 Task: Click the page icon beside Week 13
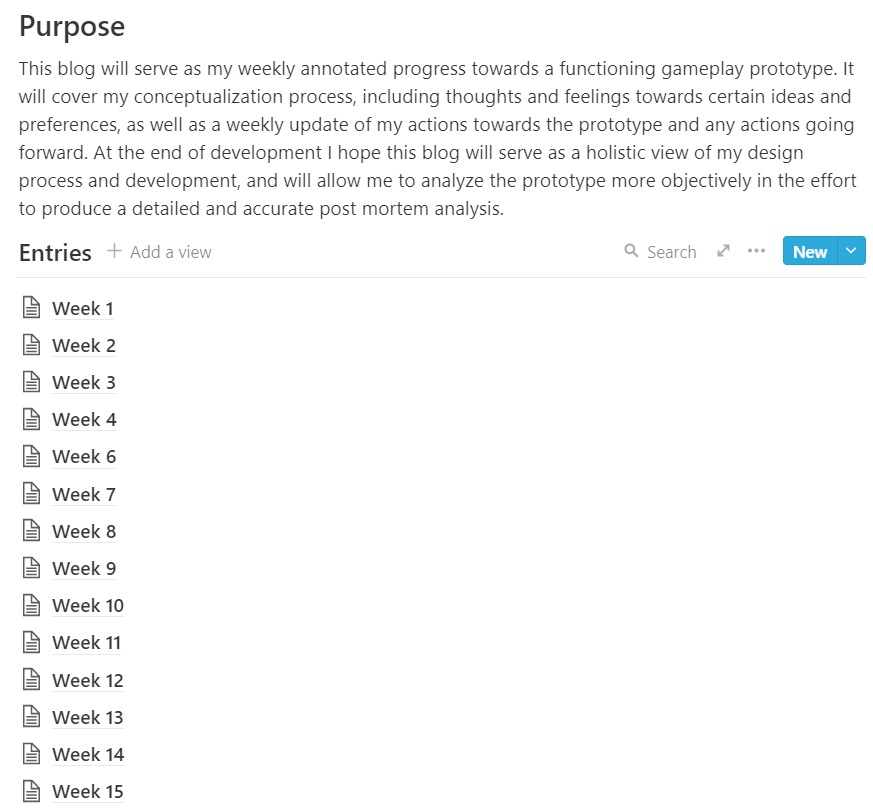(x=32, y=717)
